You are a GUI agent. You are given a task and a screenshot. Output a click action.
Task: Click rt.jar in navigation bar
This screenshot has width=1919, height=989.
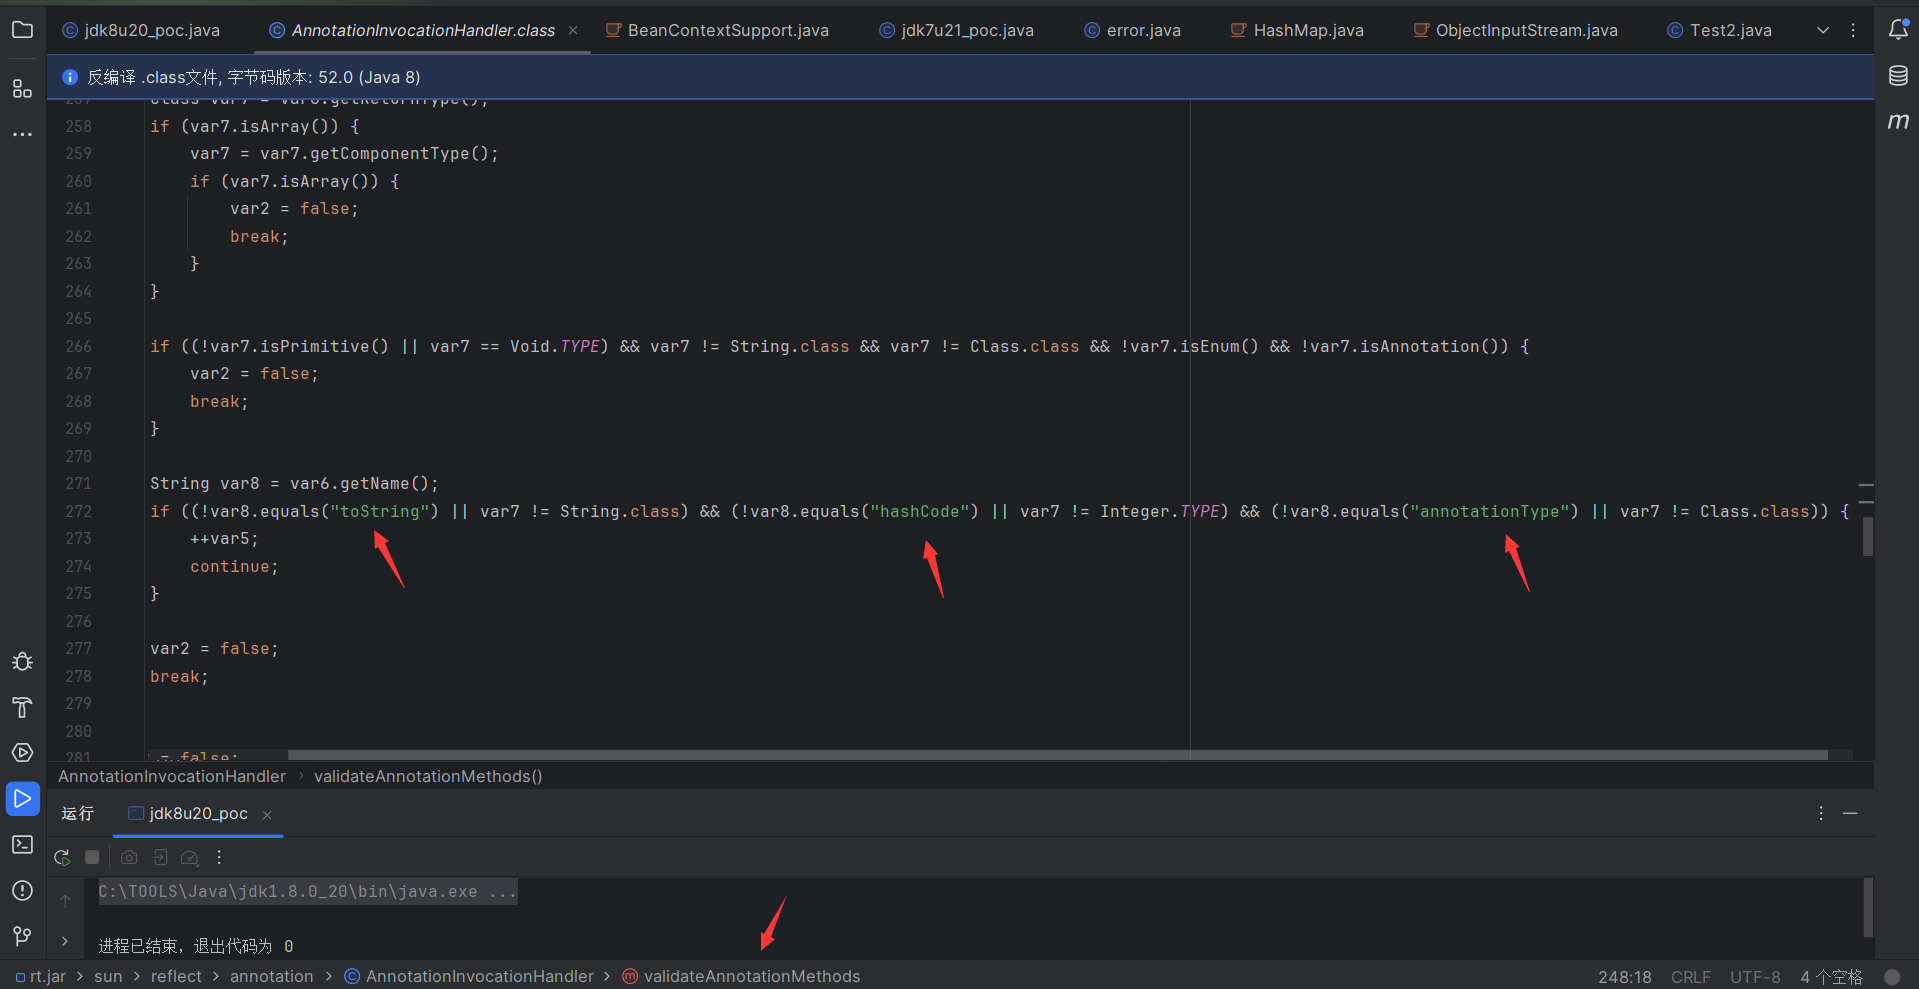[x=40, y=976]
